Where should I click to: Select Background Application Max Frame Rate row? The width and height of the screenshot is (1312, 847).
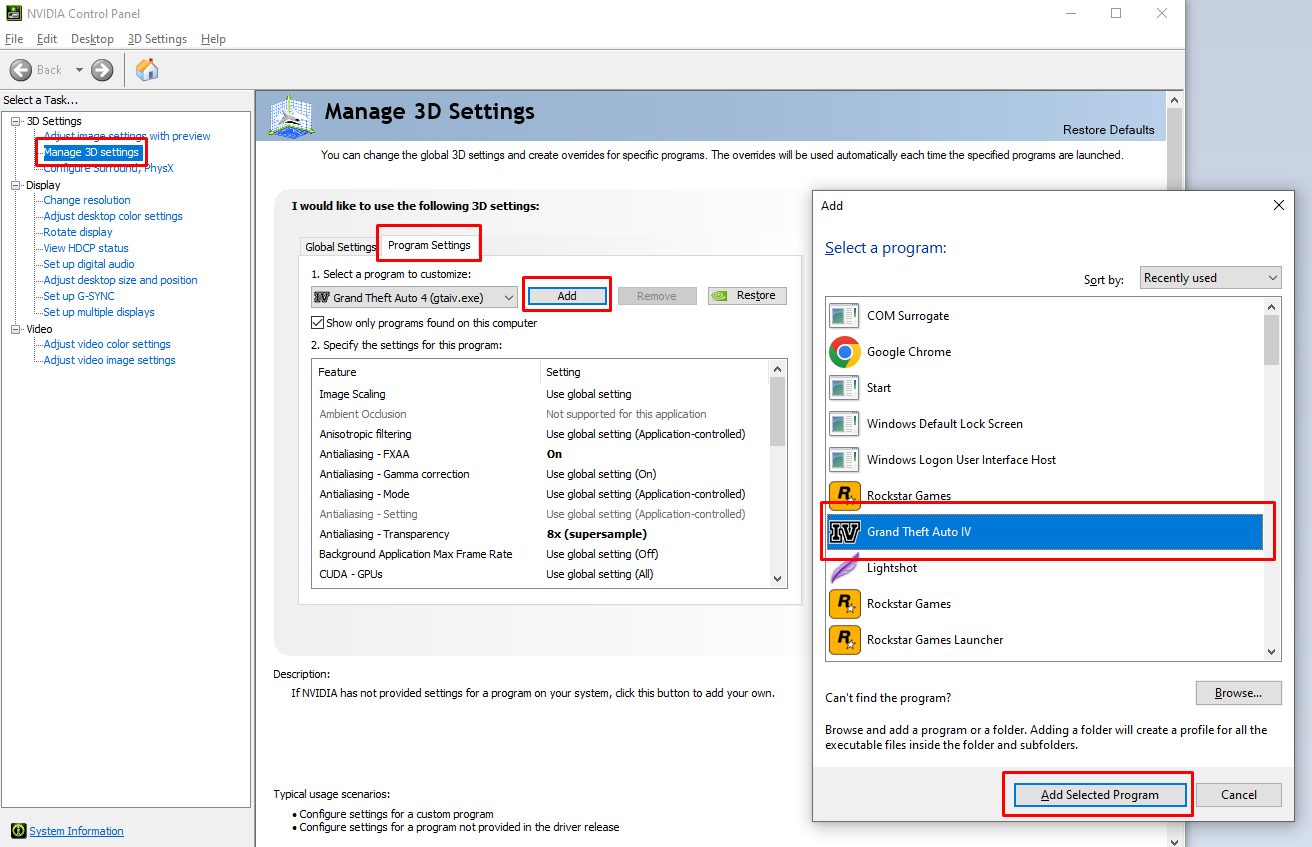pos(541,554)
